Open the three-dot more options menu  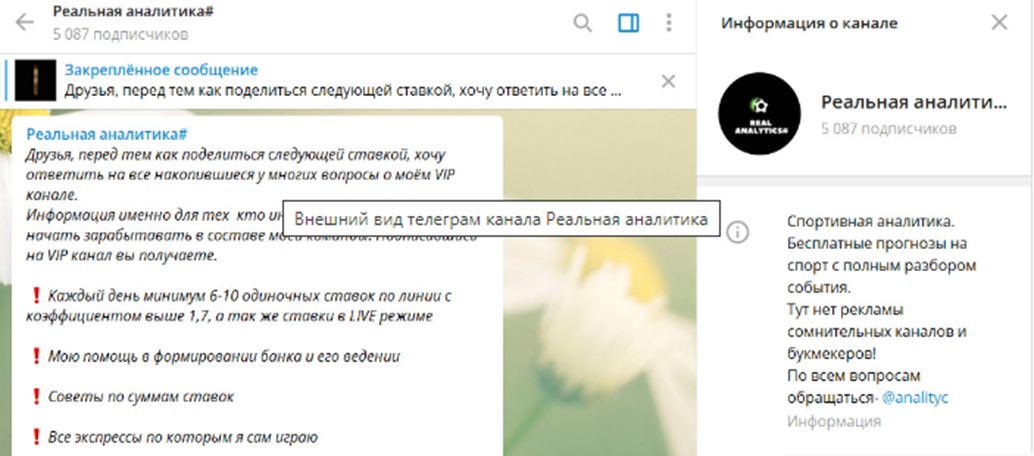pos(669,24)
